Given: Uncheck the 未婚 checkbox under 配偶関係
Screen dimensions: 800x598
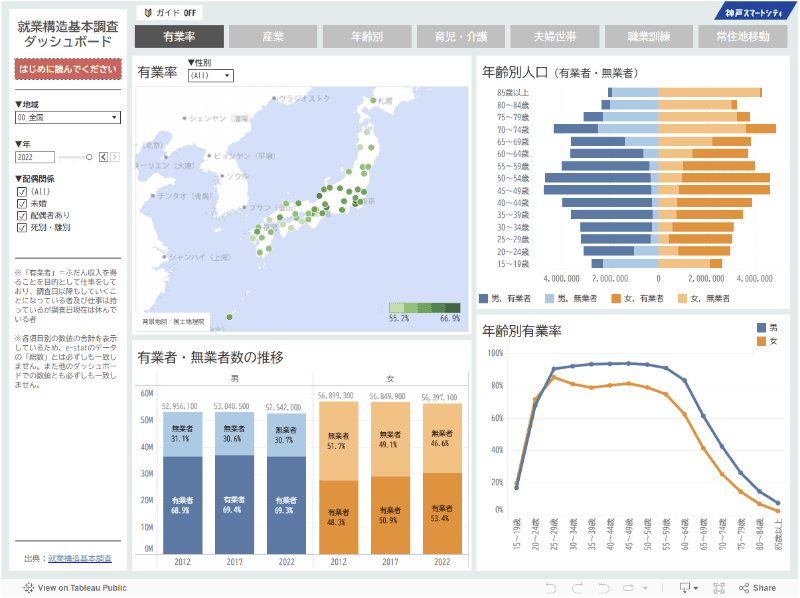Looking at the screenshot, I should (22, 204).
